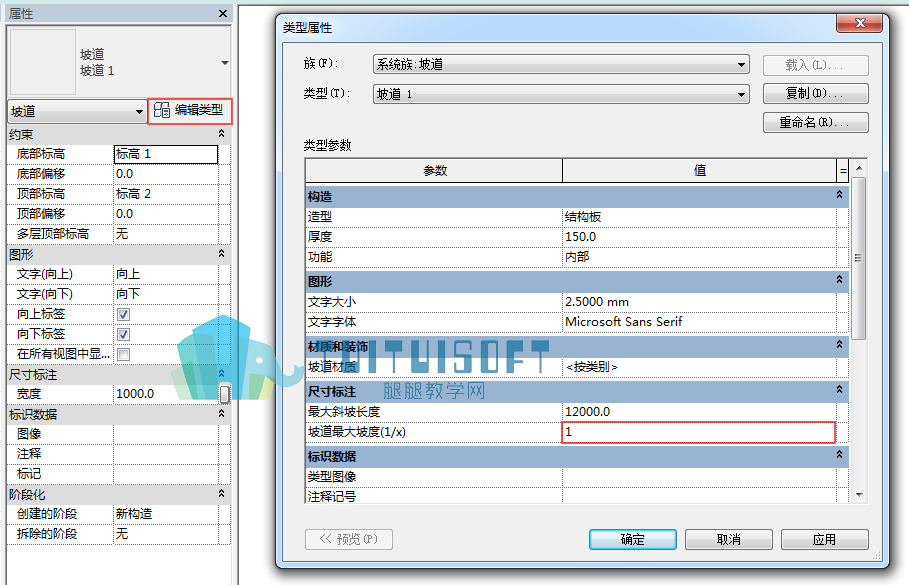Click the 厚度 value 150.0
Screen dimensions: 909x585
(699, 237)
